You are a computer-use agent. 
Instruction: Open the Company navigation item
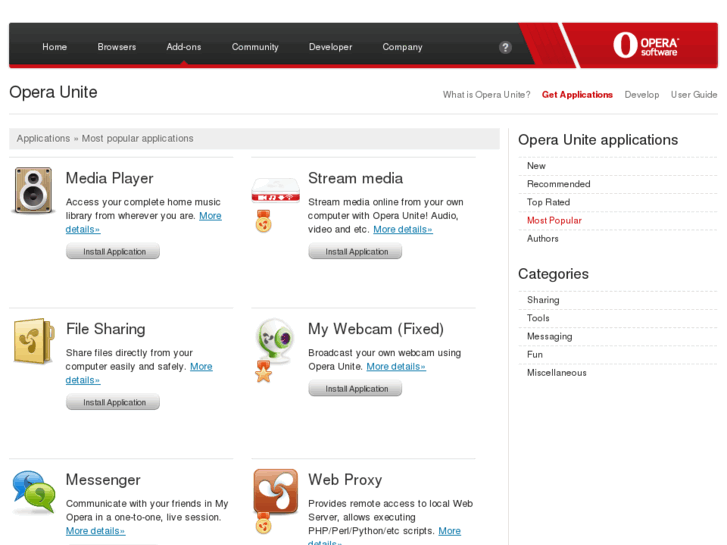click(402, 47)
